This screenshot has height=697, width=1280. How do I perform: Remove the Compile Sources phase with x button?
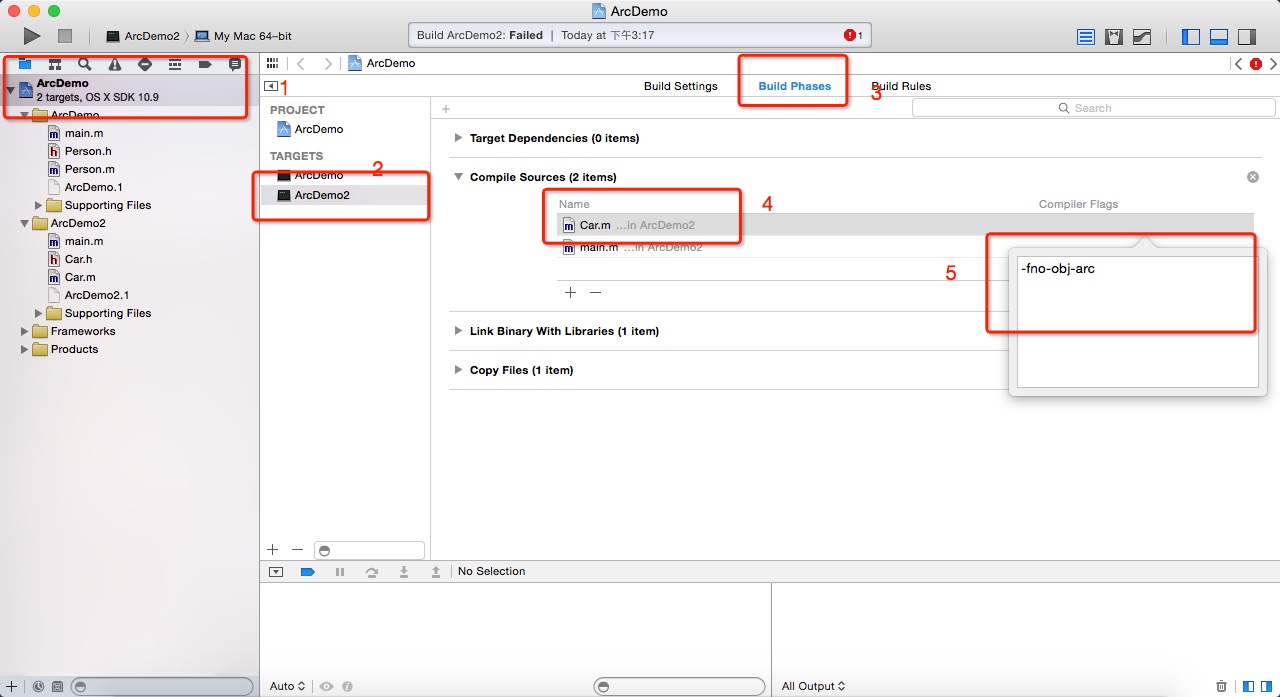(x=1253, y=177)
